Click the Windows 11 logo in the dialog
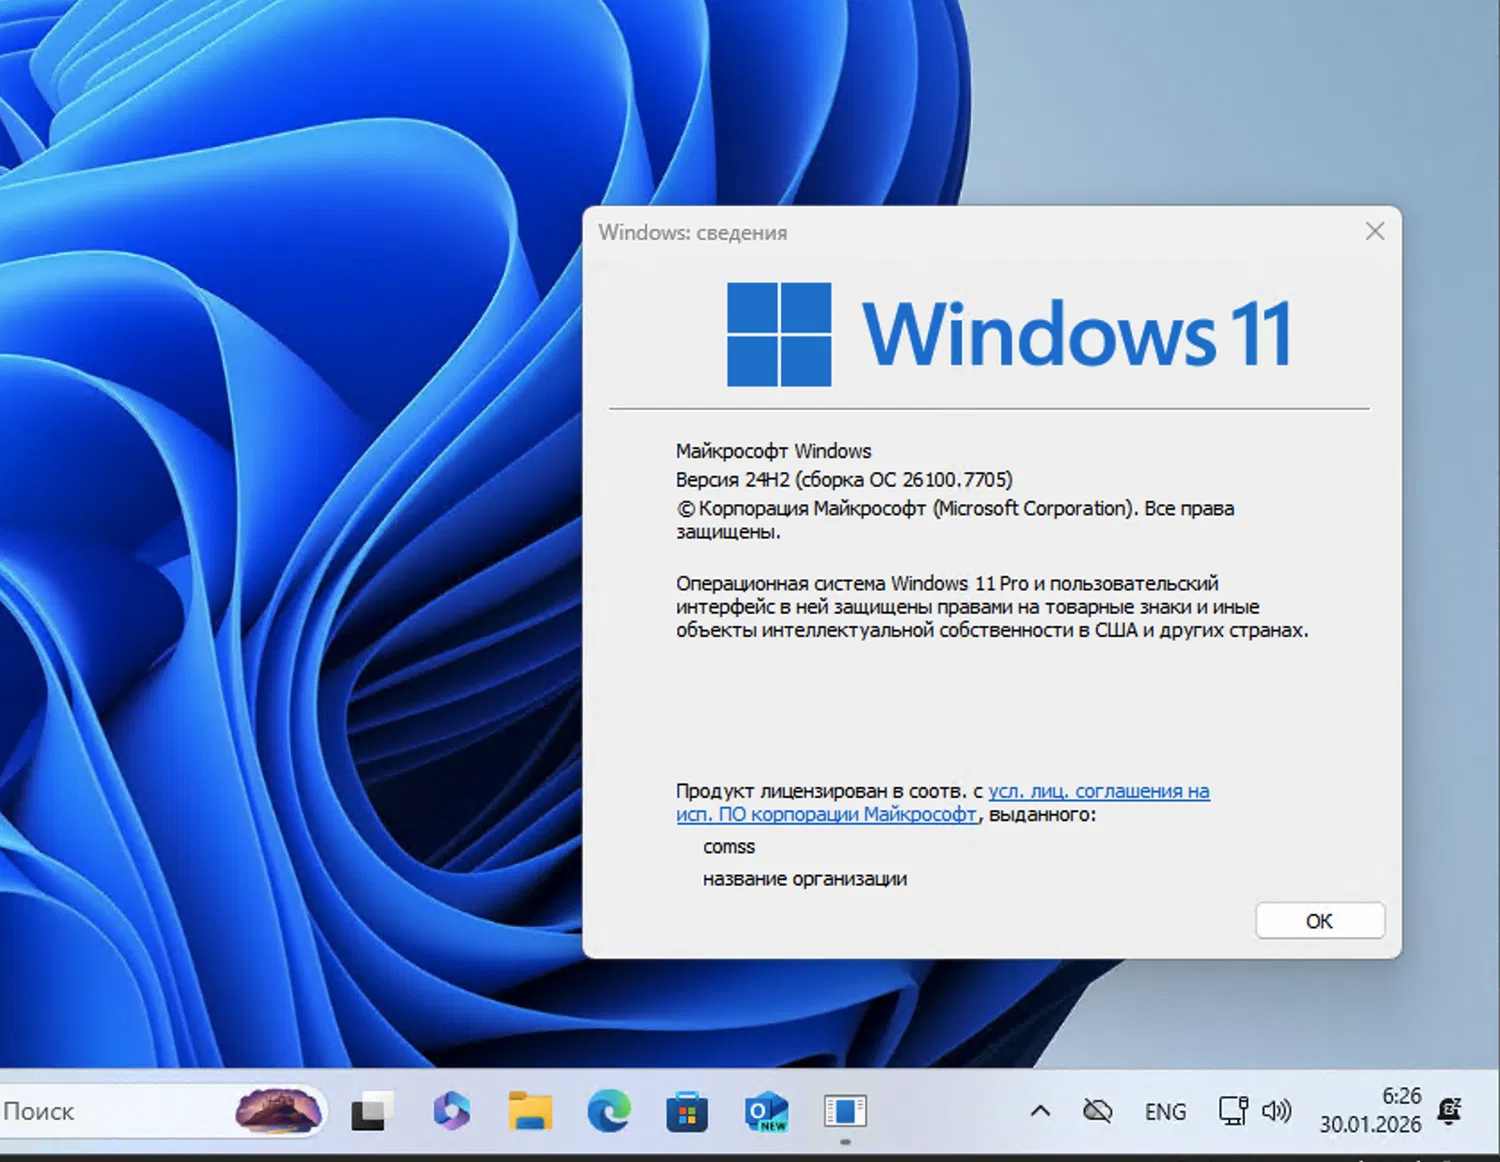This screenshot has height=1162, width=1500. tap(778, 334)
